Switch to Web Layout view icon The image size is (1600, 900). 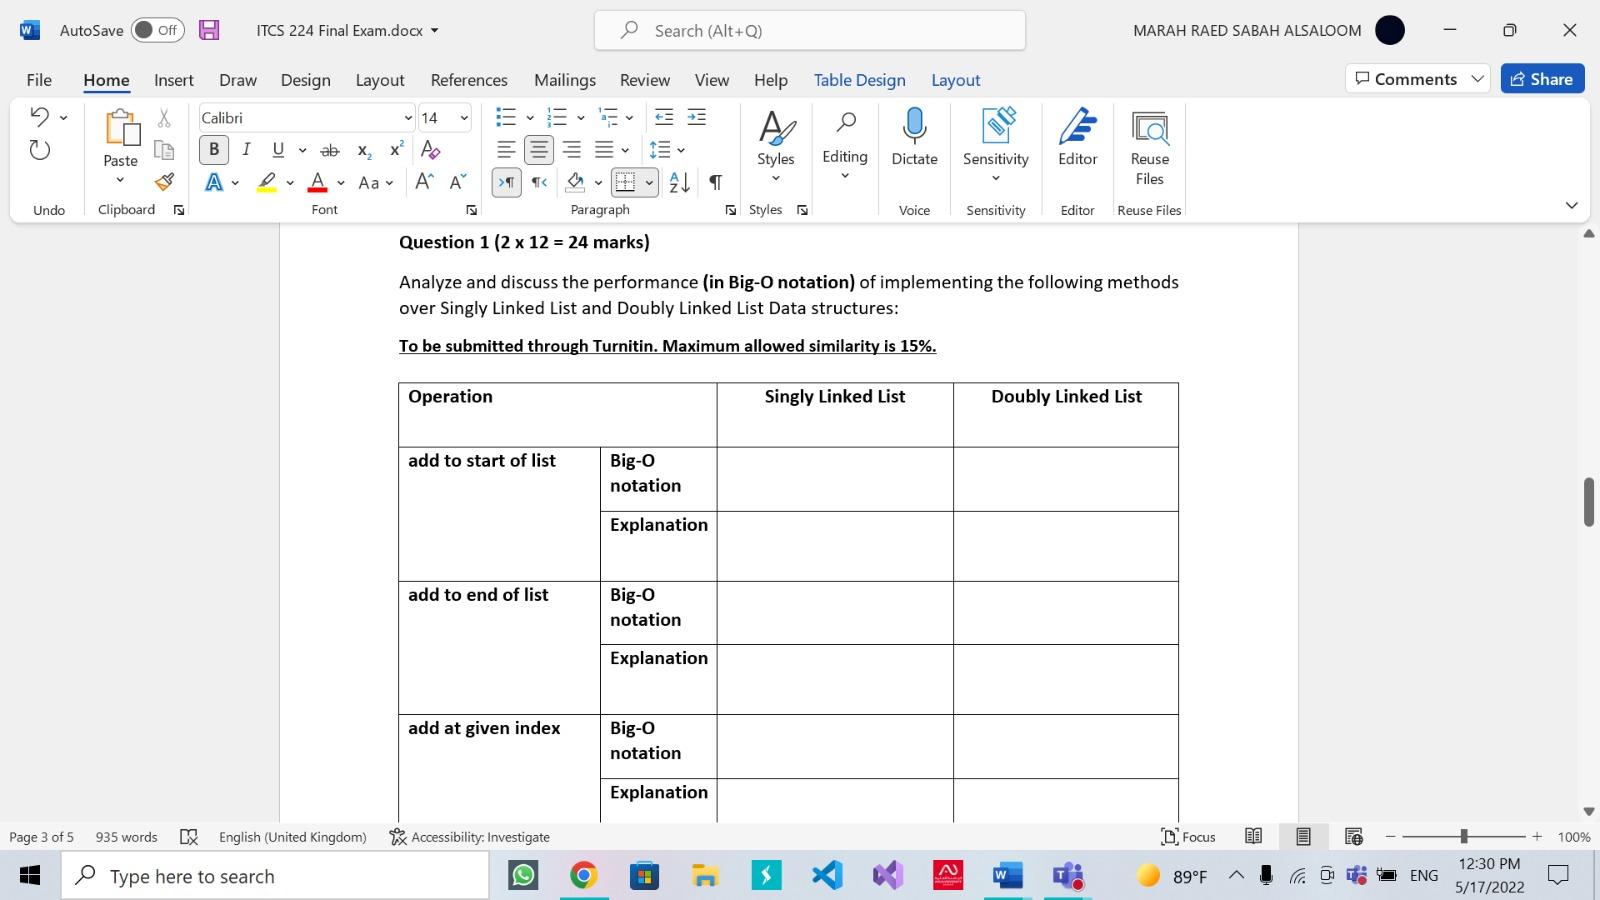[1354, 837]
